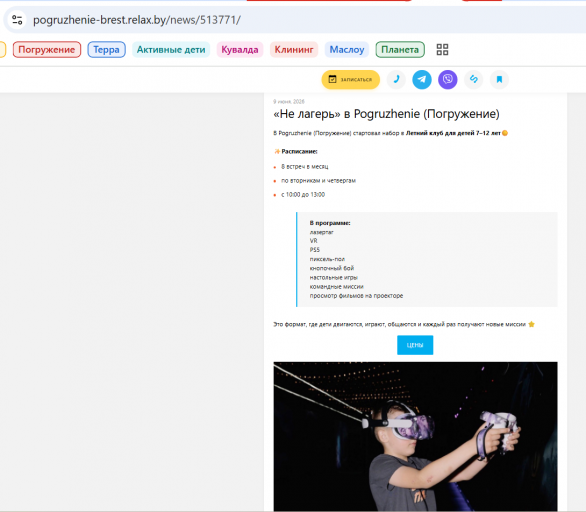The height and width of the screenshot is (512, 586).
Task: Click 'по вторникам и четвергам' list item
Action: 318,181
